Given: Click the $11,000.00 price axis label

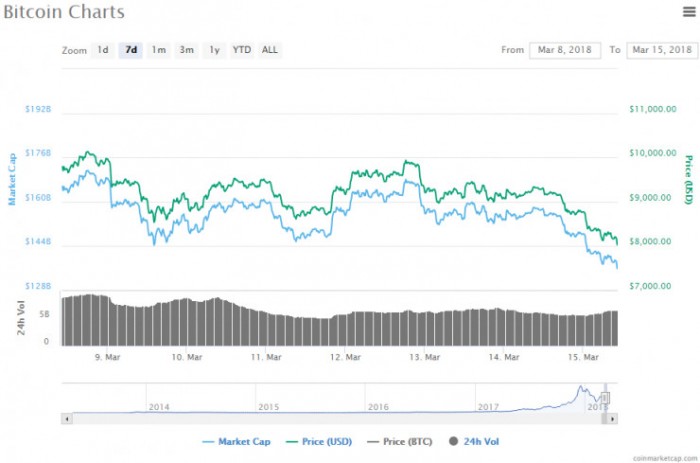Looking at the screenshot, I should click(x=653, y=109).
